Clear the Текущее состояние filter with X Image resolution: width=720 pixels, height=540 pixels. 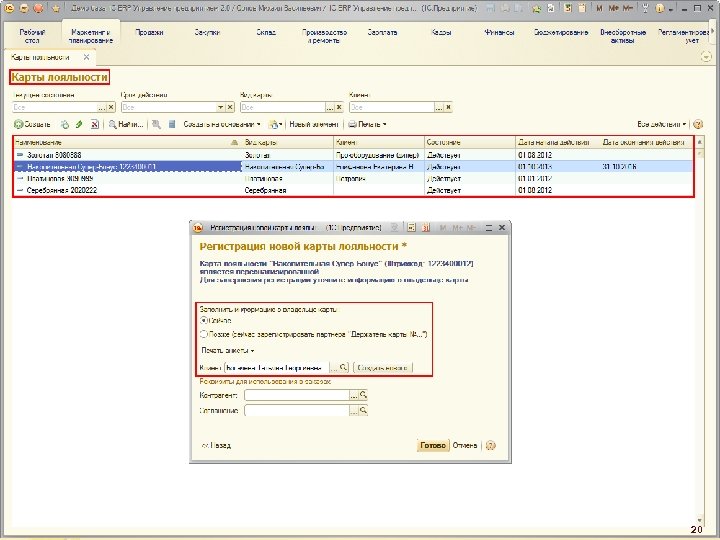coord(111,107)
